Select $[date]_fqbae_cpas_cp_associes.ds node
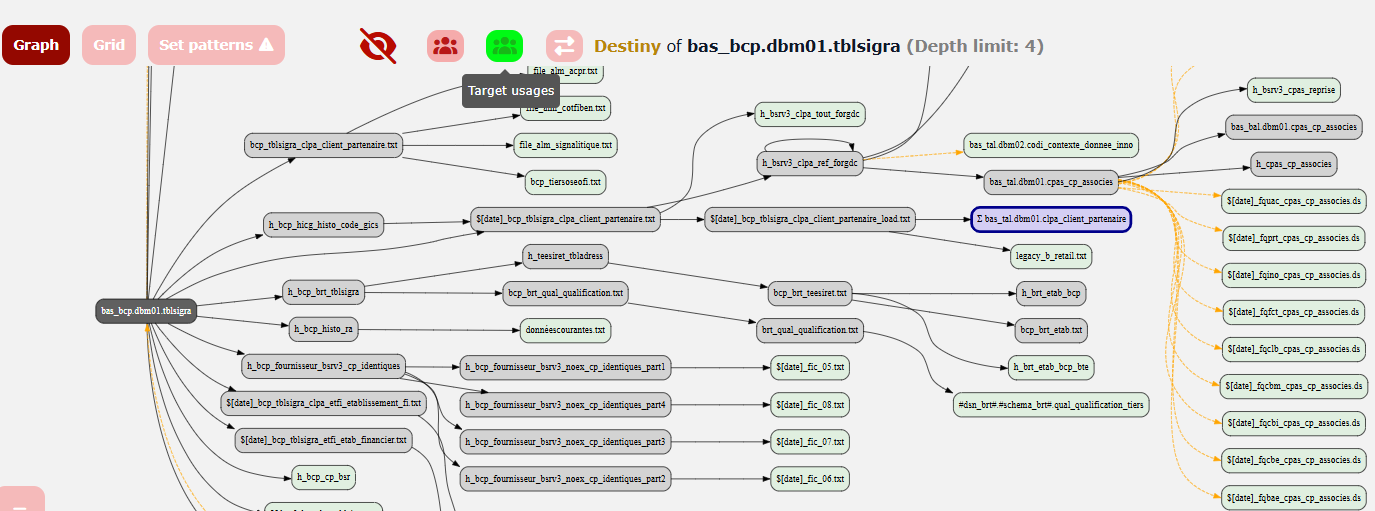 [1294, 497]
